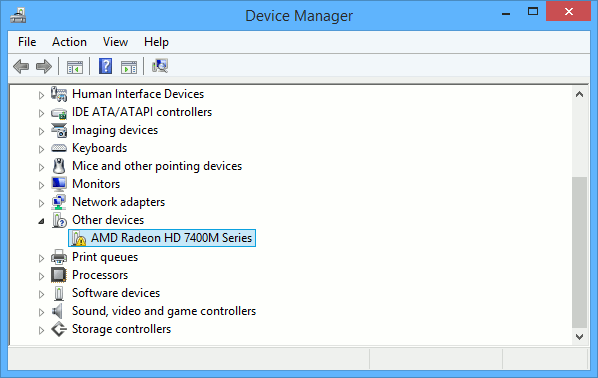The width and height of the screenshot is (598, 378).
Task: Select the Network adapters label
Action: point(119,202)
